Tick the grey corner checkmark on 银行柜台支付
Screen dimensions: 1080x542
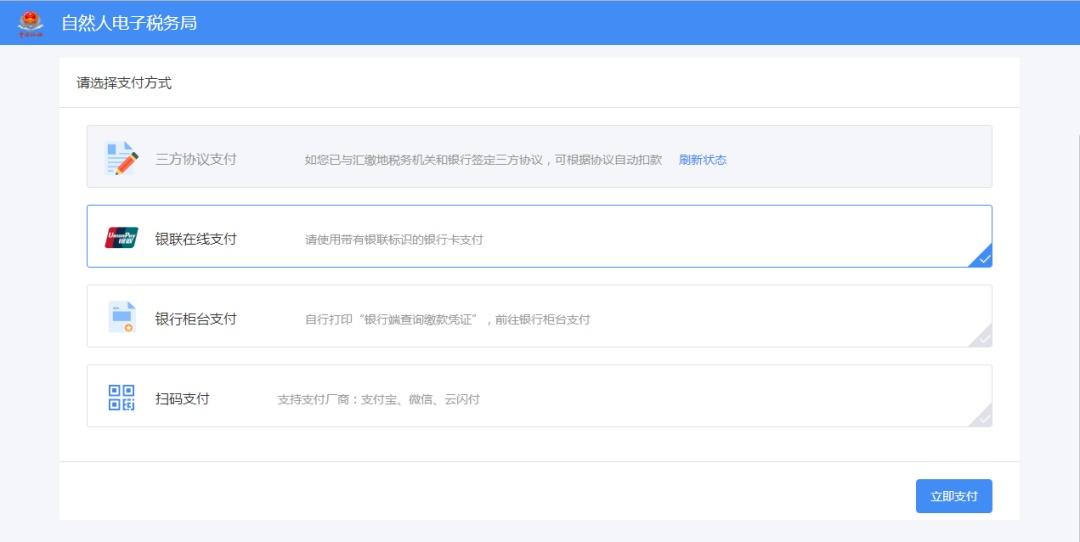coord(981,336)
